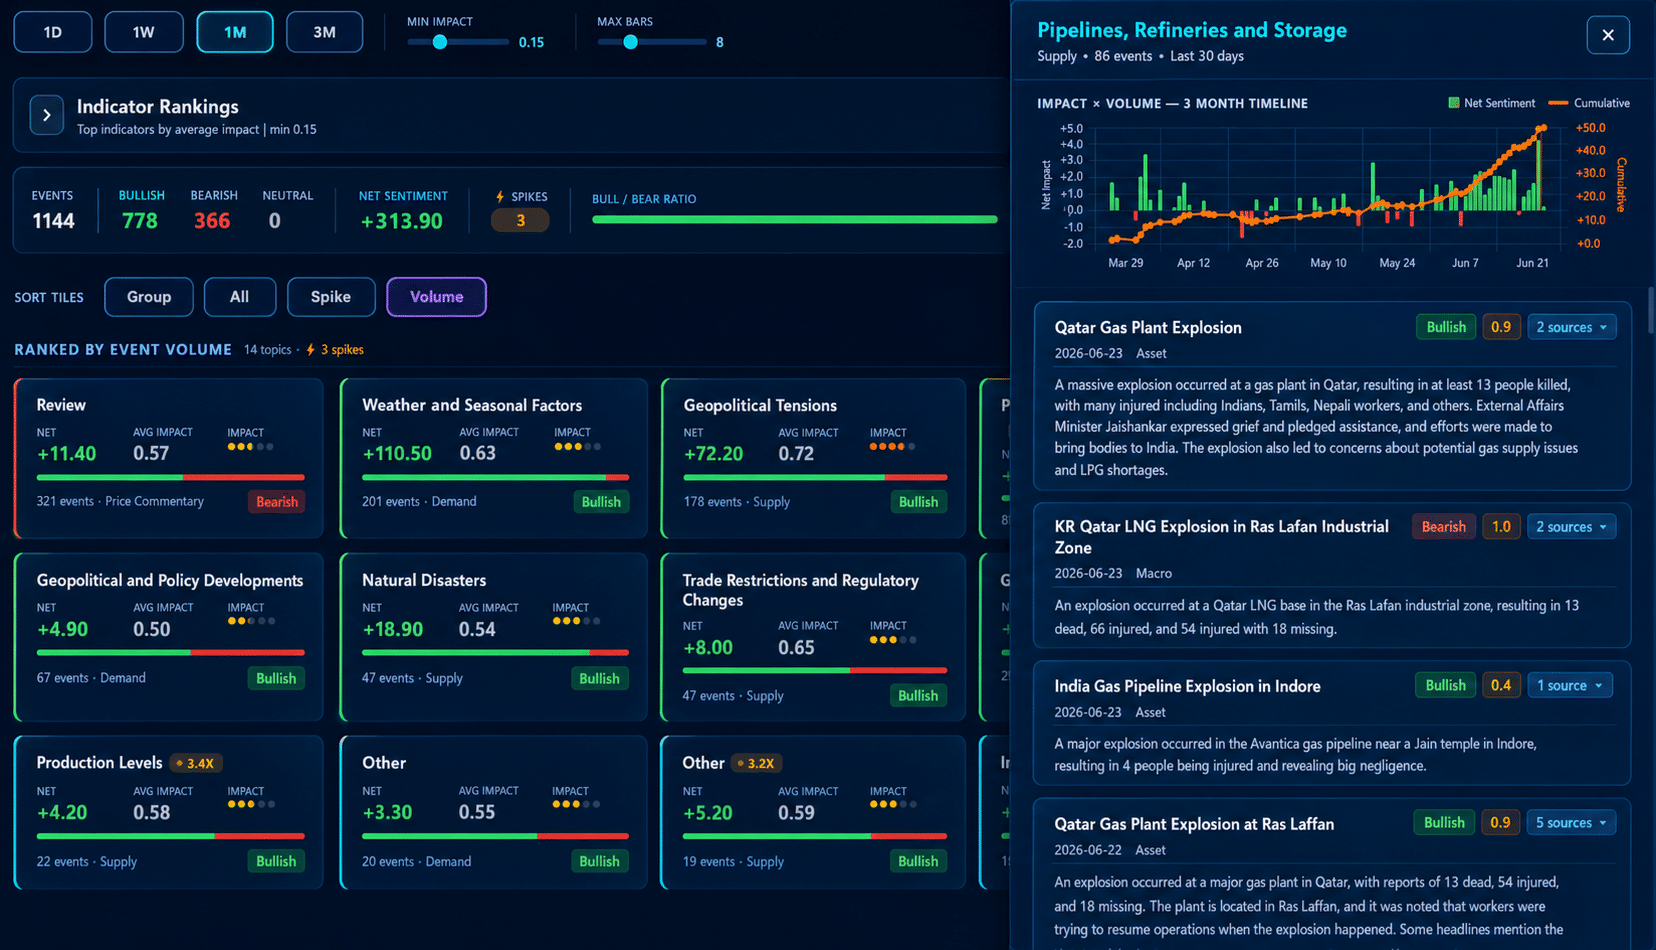The image size is (1656, 950).
Task: Open the Production Levels tile
Action: pos(169,812)
